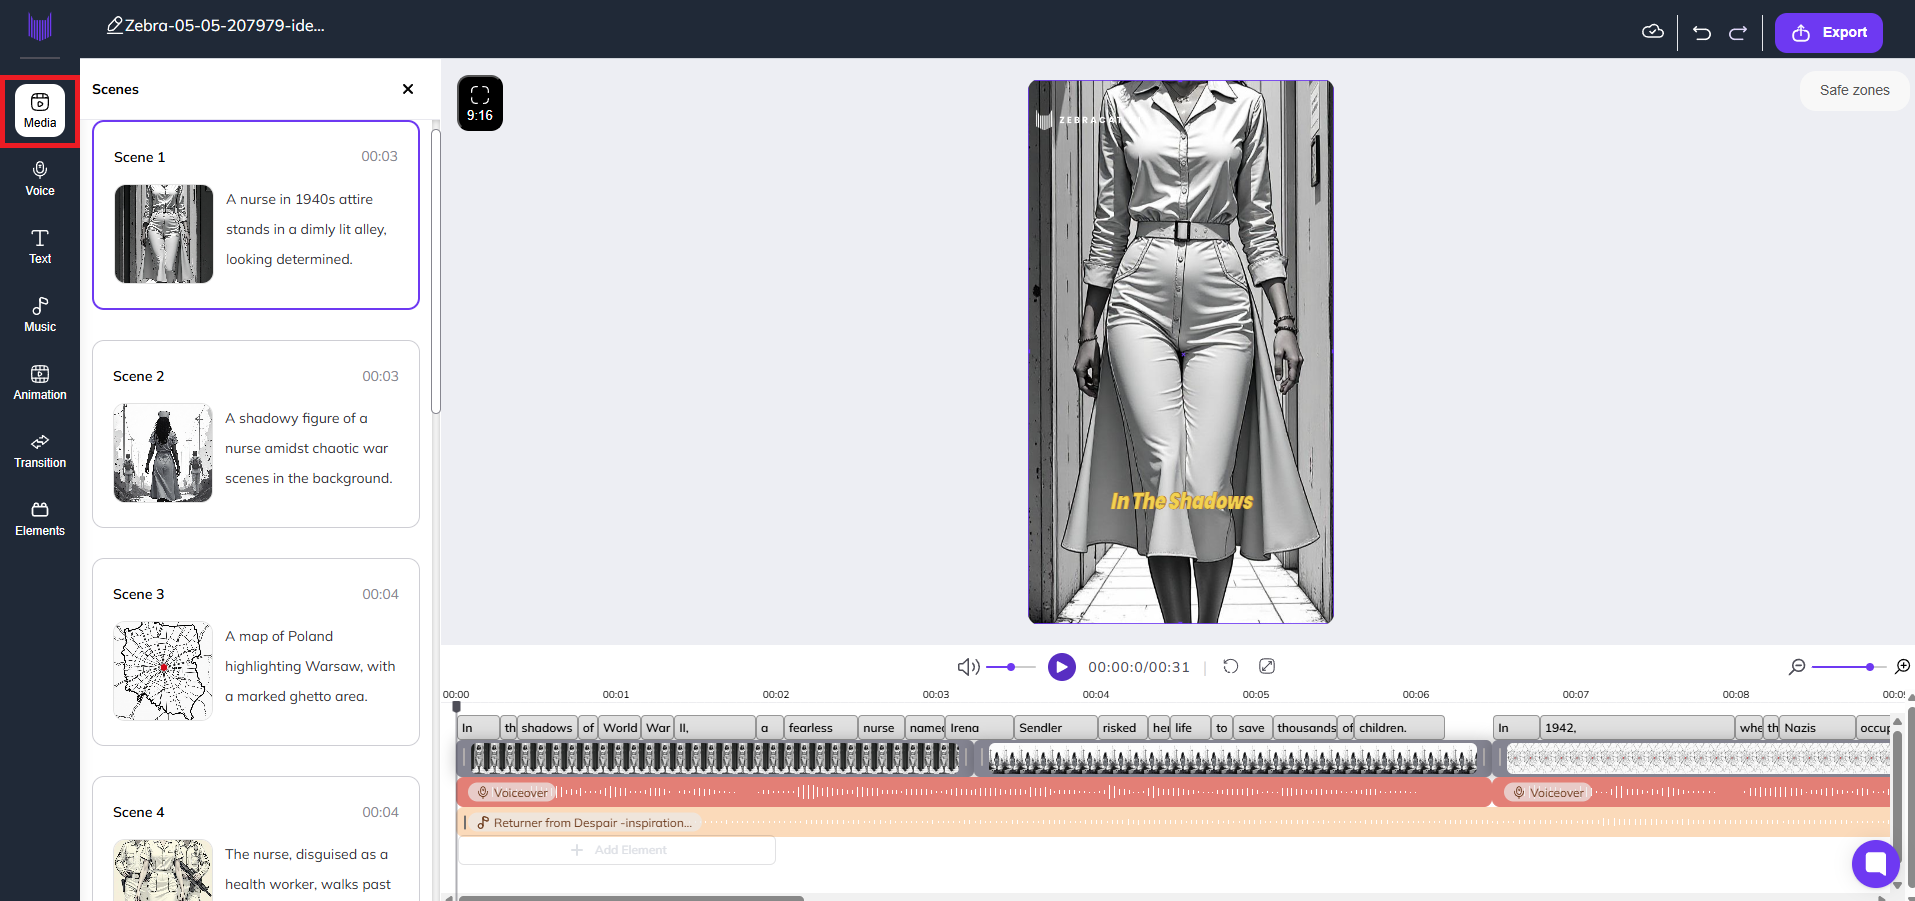Select the 'fearless' caption word
The image size is (1915, 901).
821,728
